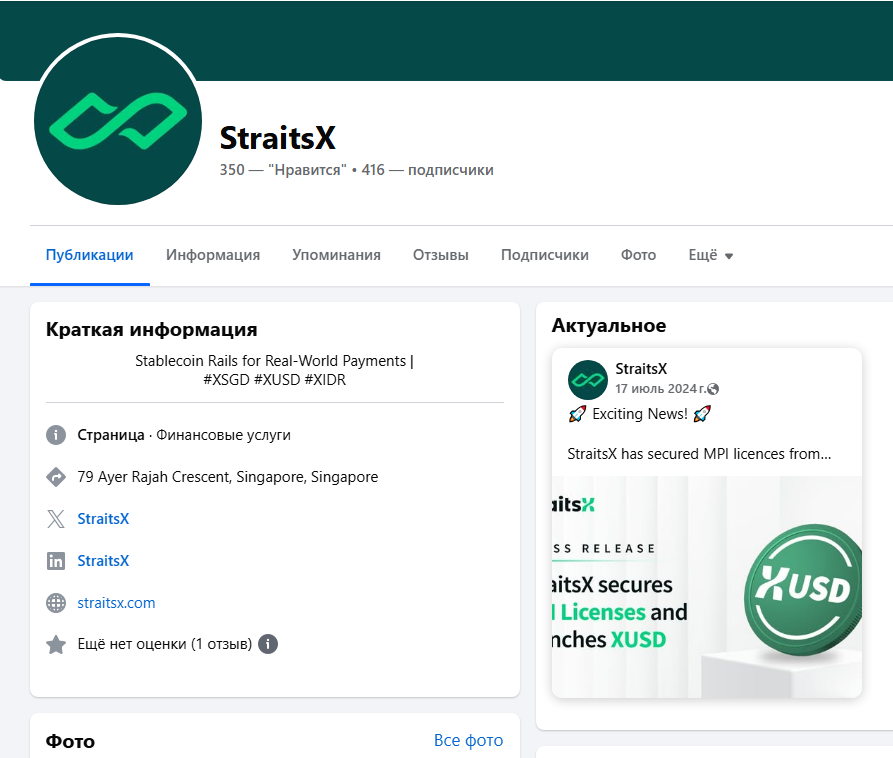Click the 350 Нравится count
893x758 pixels.
tap(283, 170)
